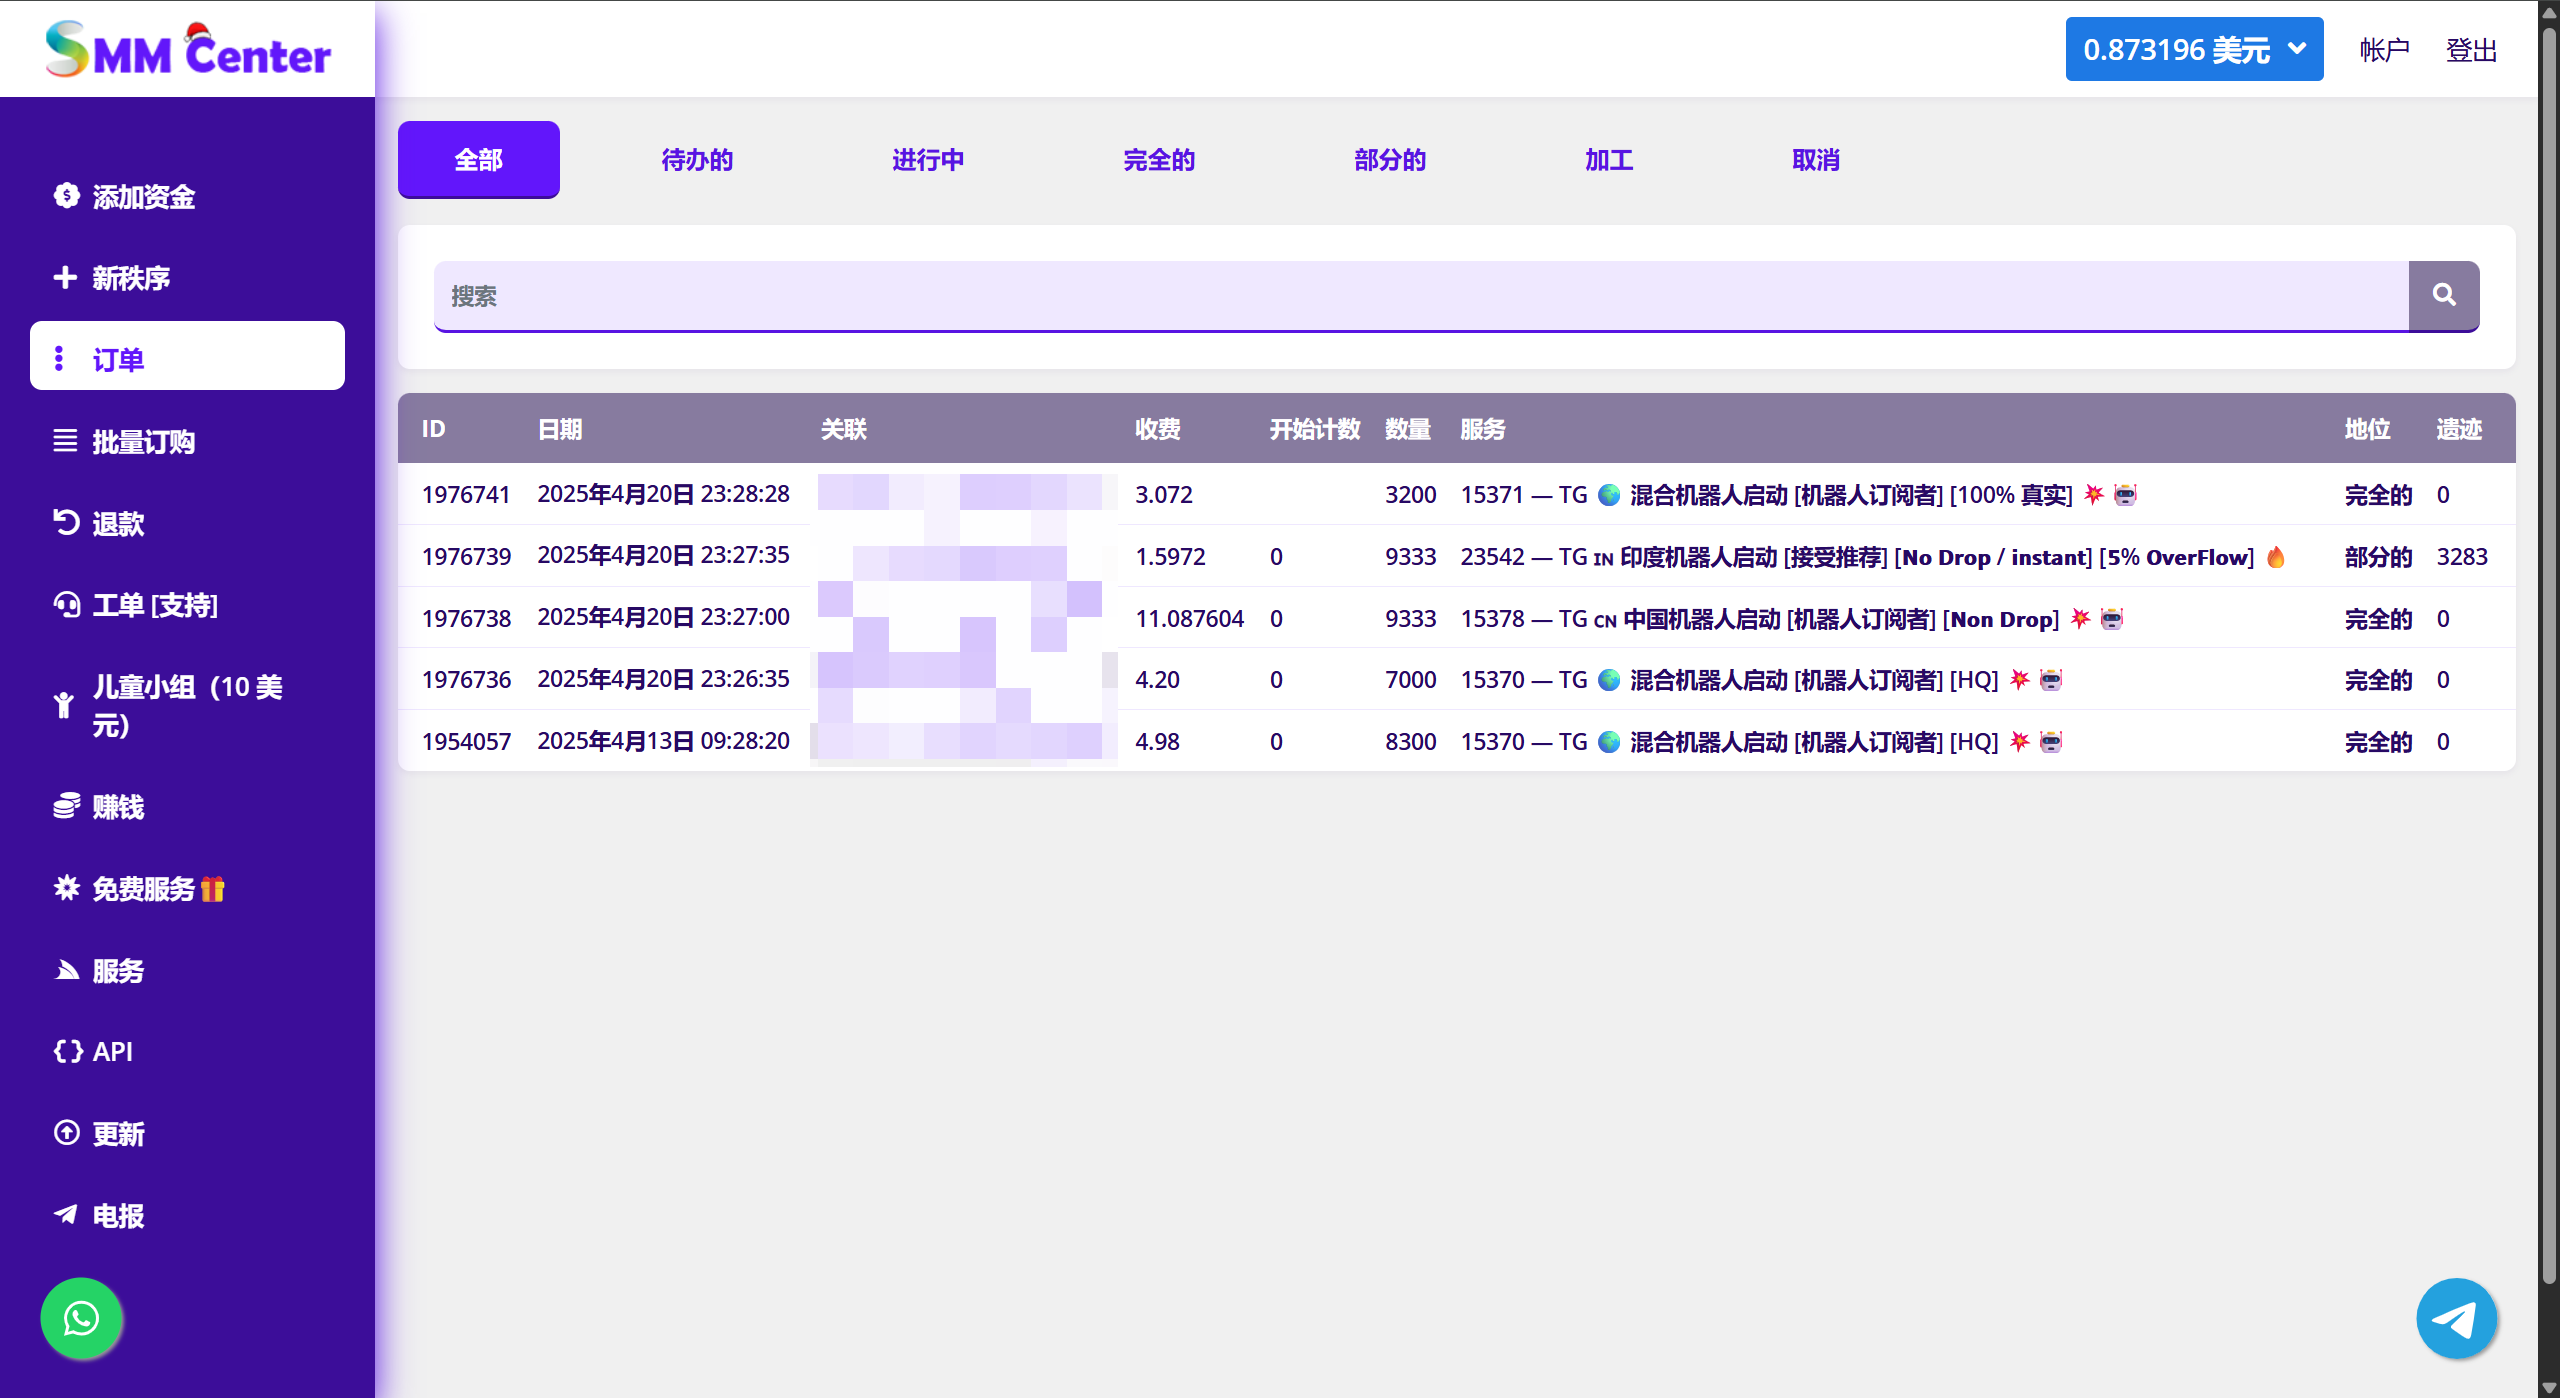Click the quantity 7000
The image size is (2560, 1398).
[1410, 680]
